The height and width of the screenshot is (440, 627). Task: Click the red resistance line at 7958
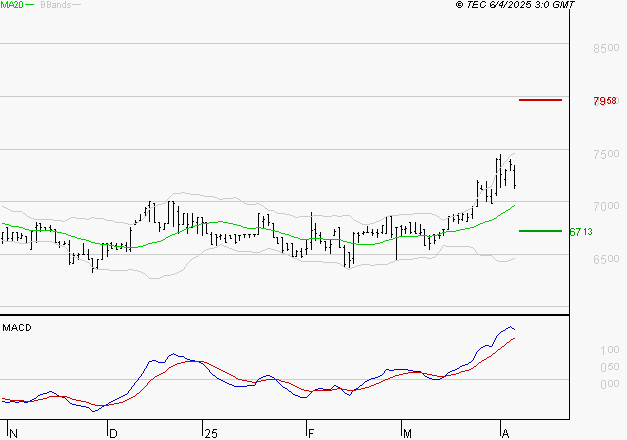click(x=540, y=100)
